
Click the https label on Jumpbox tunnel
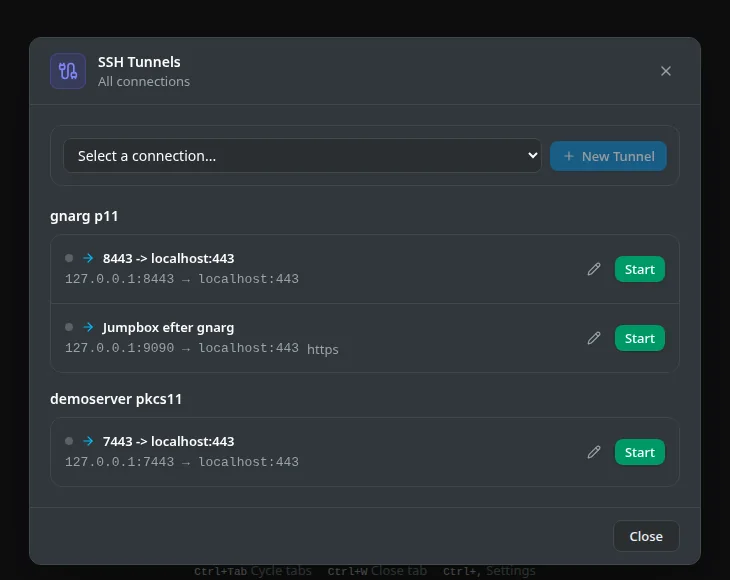(x=323, y=349)
